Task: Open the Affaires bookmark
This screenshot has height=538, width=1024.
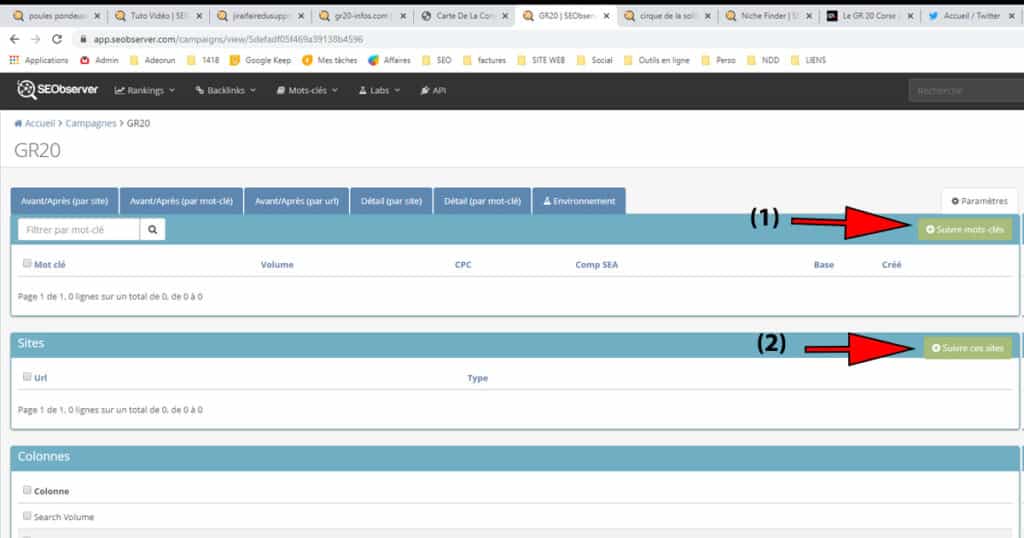Action: [389, 60]
